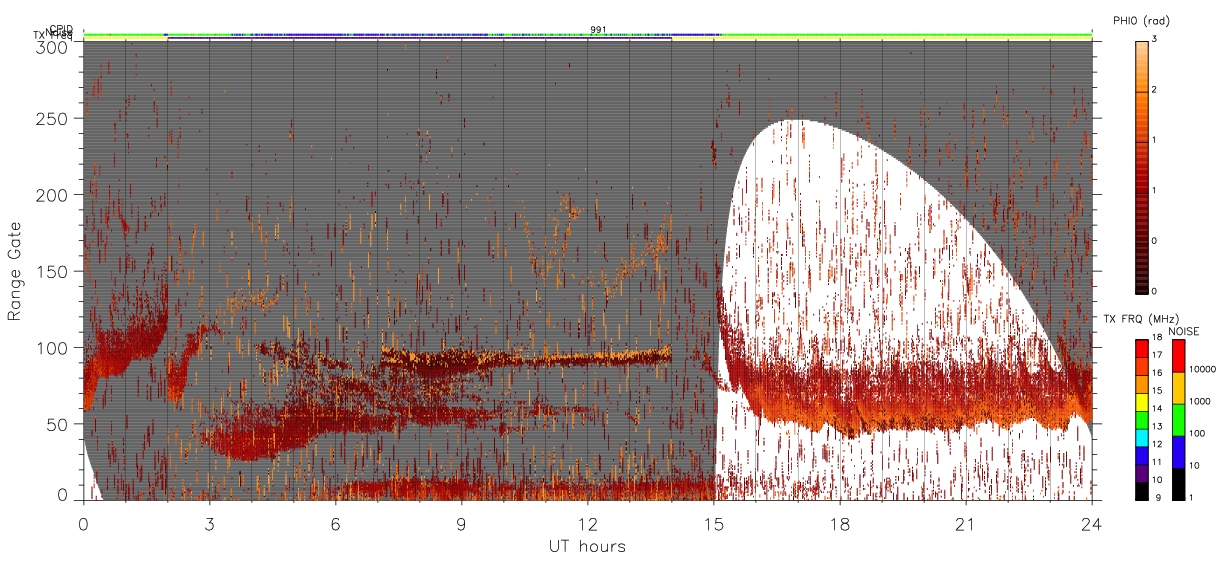Viewport: 1228px width, 567px height.
Task: Click the red 17–18 MHz TX FRQ swatch
Action: click(1142, 347)
